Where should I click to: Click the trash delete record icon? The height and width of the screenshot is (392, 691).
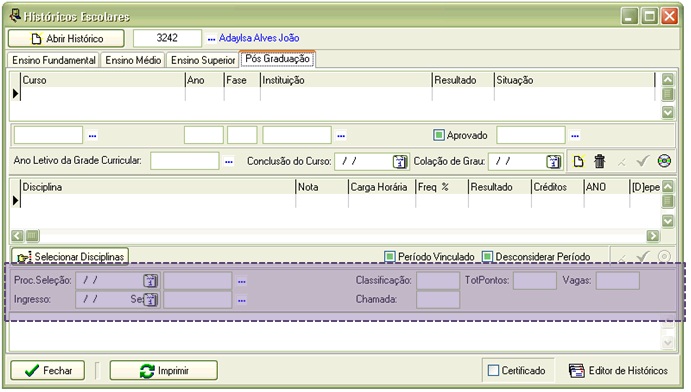coord(599,161)
